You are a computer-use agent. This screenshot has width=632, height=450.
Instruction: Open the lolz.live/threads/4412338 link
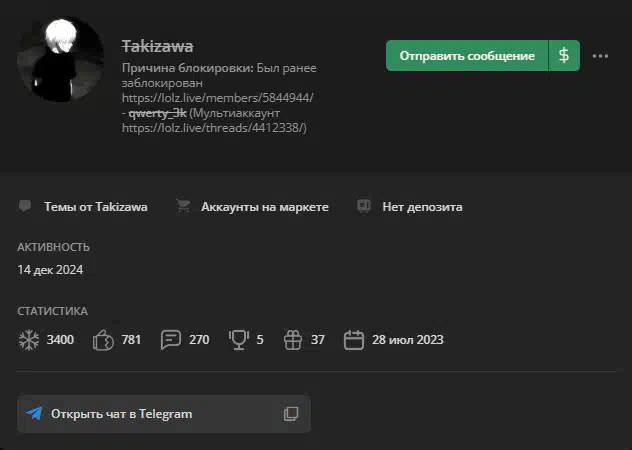[x=213, y=128]
